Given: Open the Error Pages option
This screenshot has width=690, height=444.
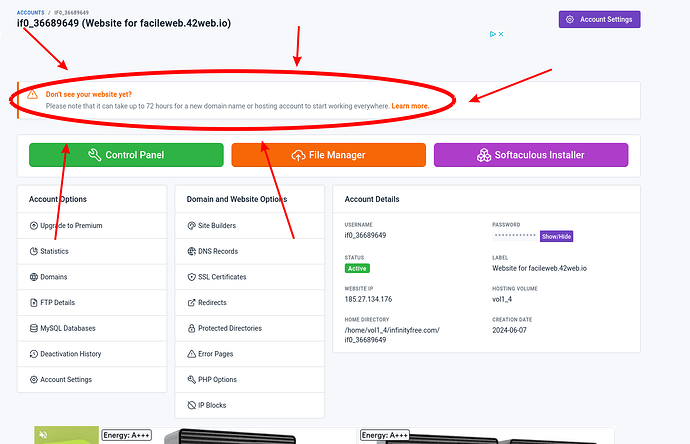Looking at the screenshot, I should (250, 354).
